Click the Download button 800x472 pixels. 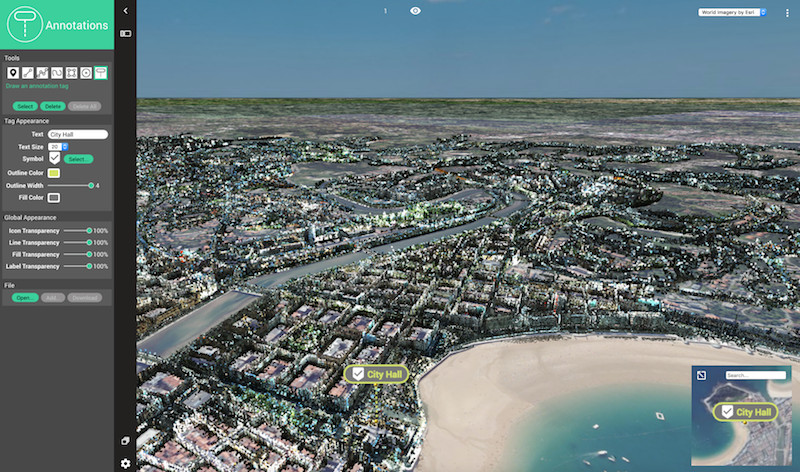[85, 298]
